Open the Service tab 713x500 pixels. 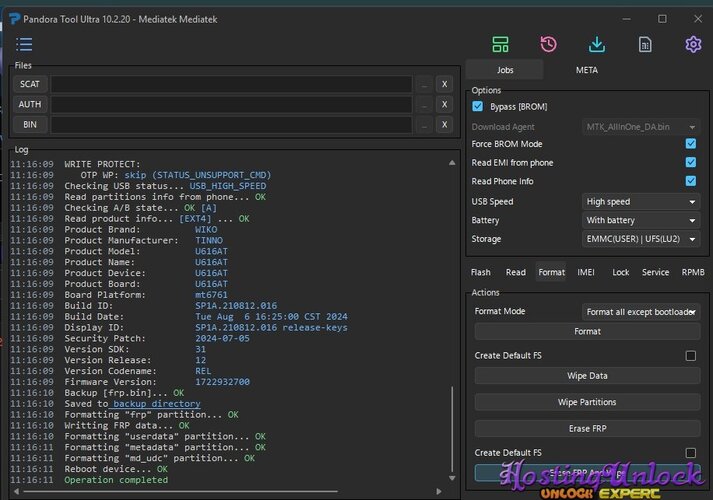click(x=655, y=272)
